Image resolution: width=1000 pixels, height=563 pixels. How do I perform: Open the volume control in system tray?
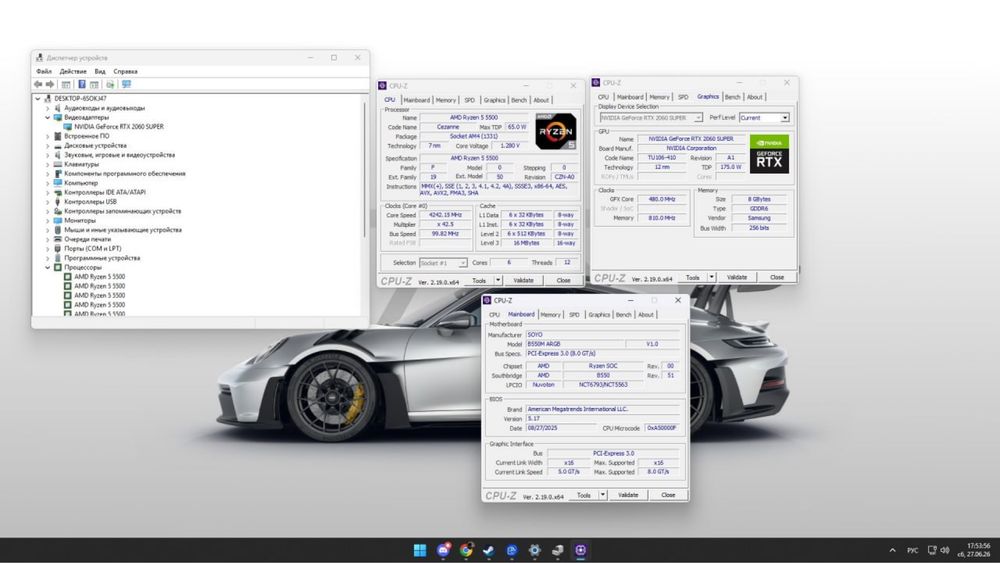[x=945, y=550]
